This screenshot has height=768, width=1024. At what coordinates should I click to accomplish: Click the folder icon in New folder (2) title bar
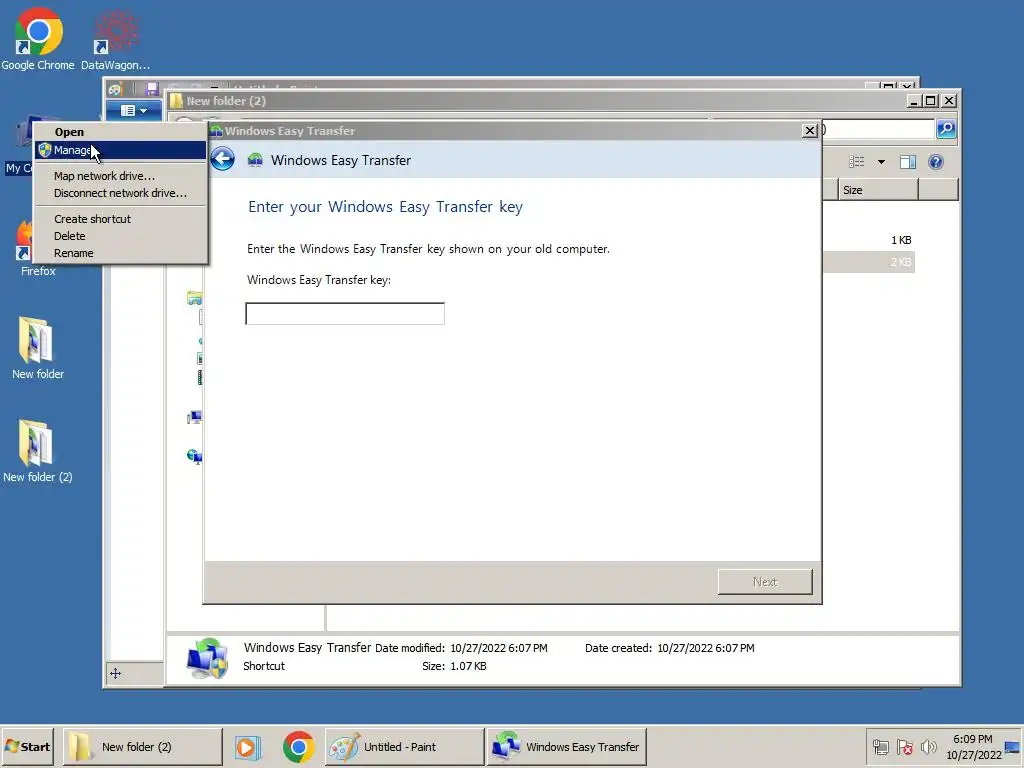tap(176, 101)
